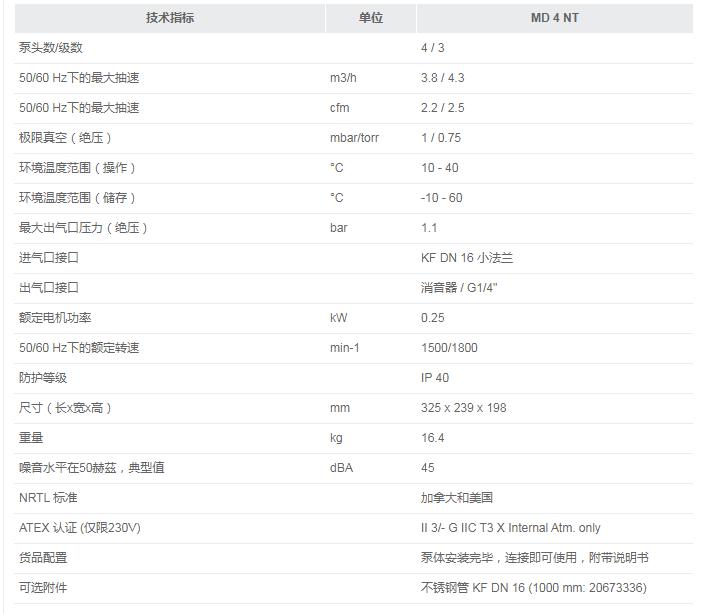Click the 防护等级 label
Viewport: 704px width, 614px height.
coord(43,377)
